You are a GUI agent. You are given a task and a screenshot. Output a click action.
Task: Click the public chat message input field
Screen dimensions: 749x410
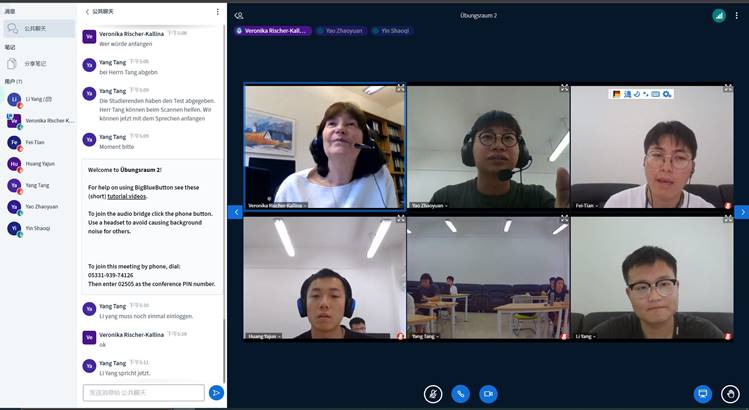point(143,393)
